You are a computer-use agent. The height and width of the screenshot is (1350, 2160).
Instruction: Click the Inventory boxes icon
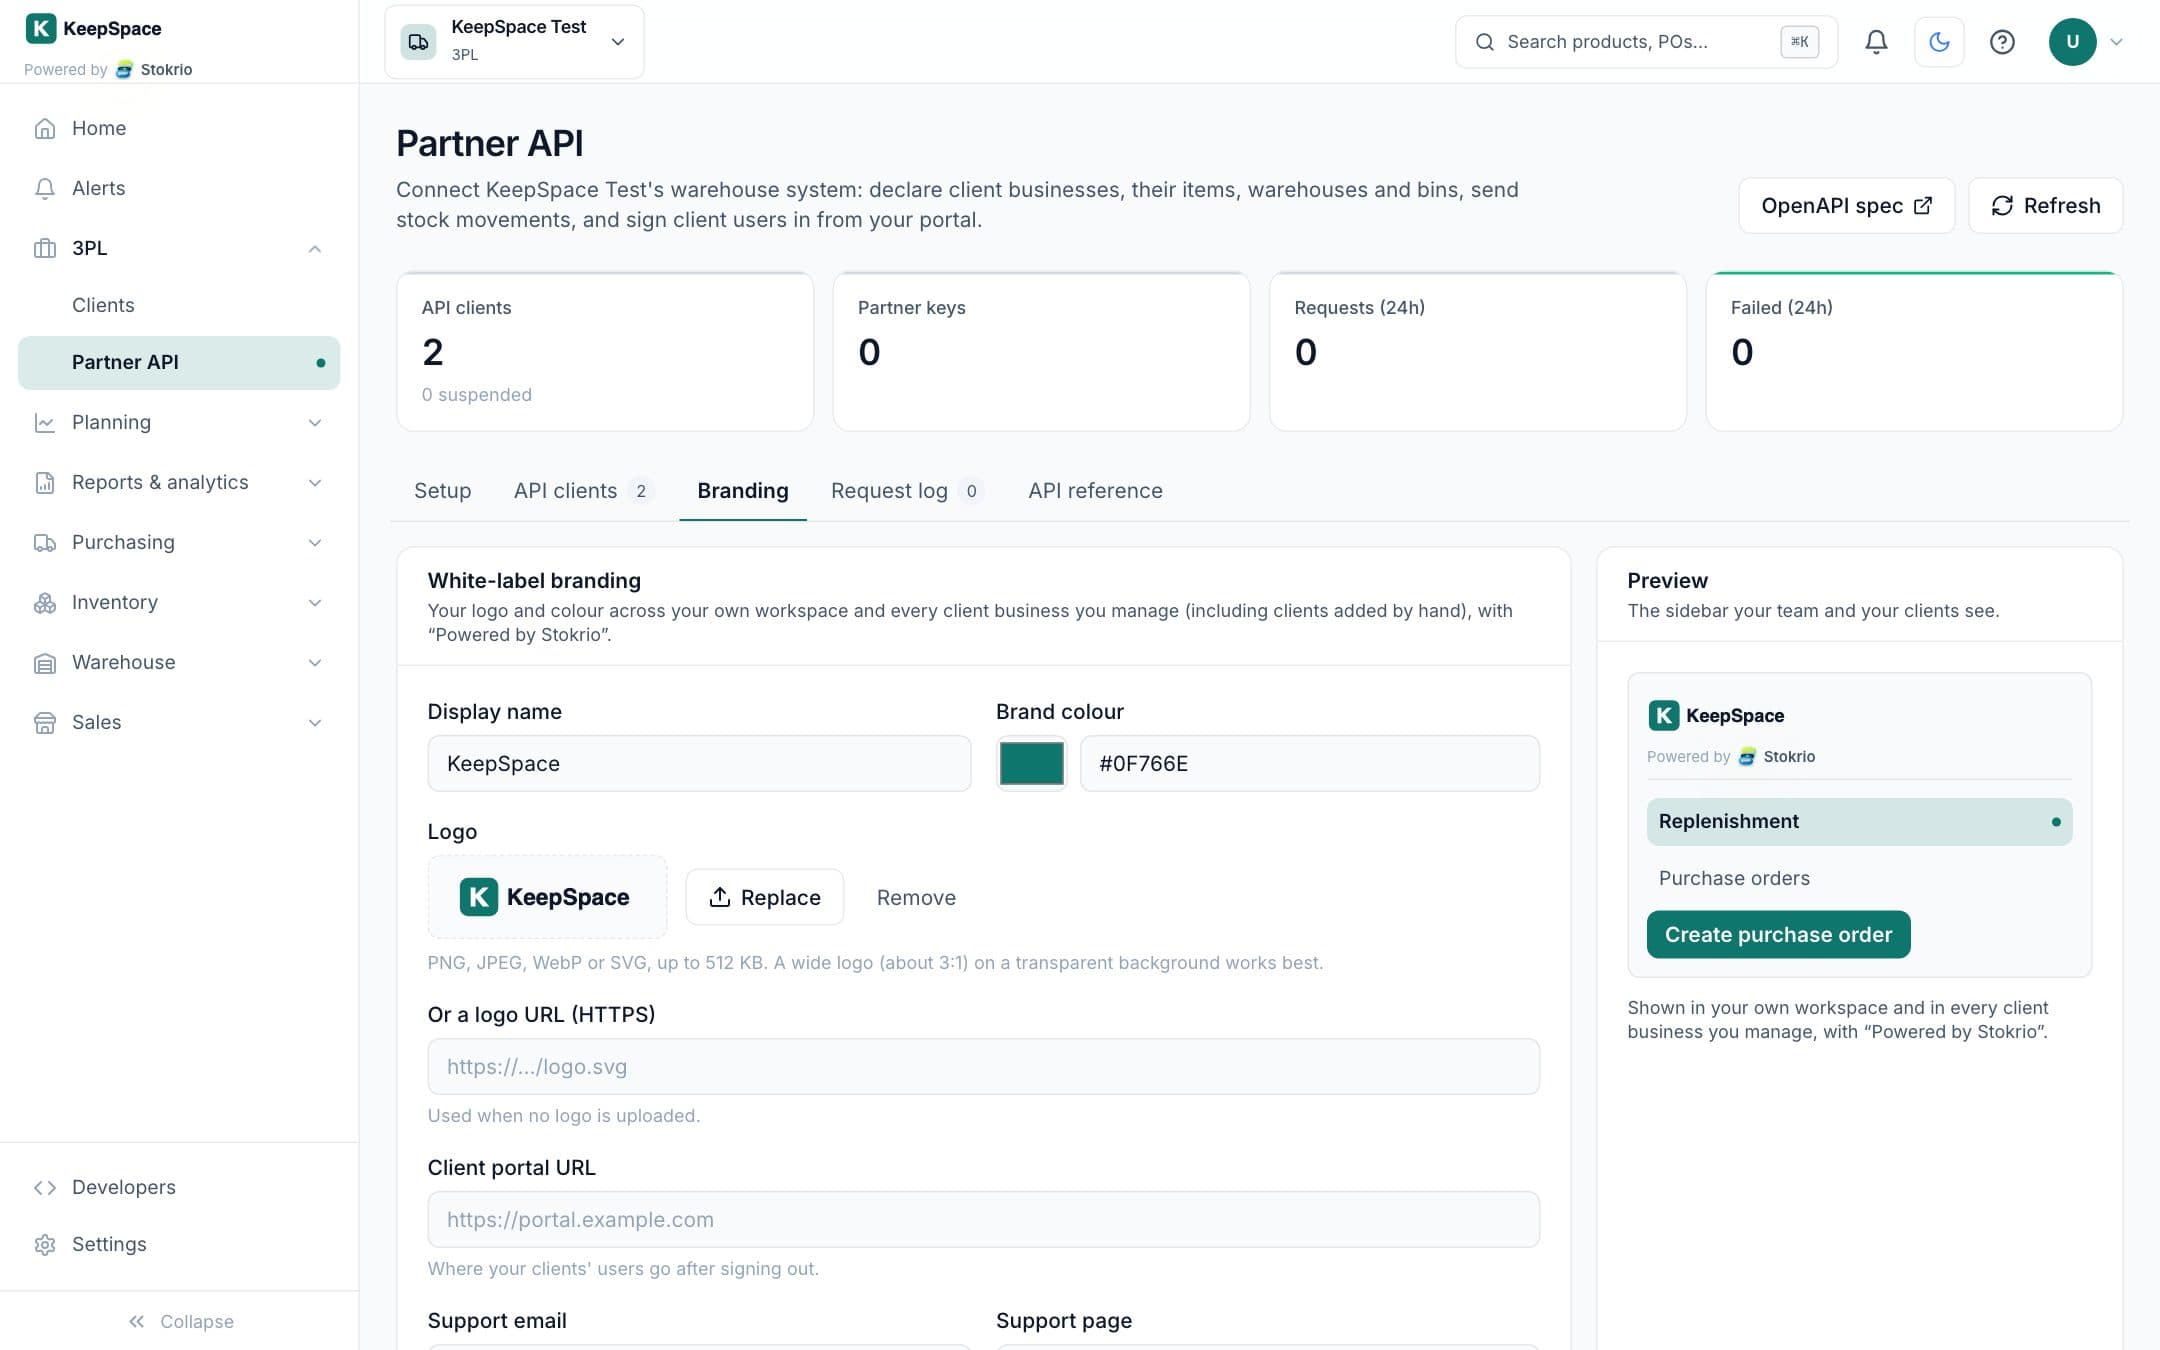click(x=44, y=602)
